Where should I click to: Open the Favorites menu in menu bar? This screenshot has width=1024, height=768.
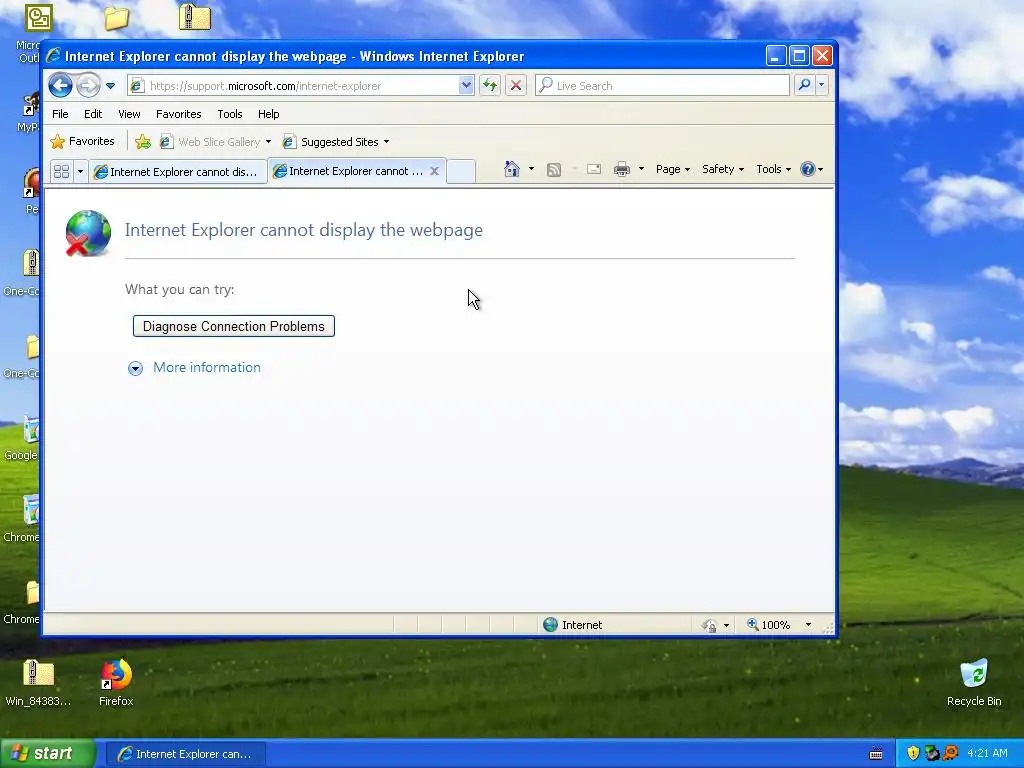tap(178, 114)
